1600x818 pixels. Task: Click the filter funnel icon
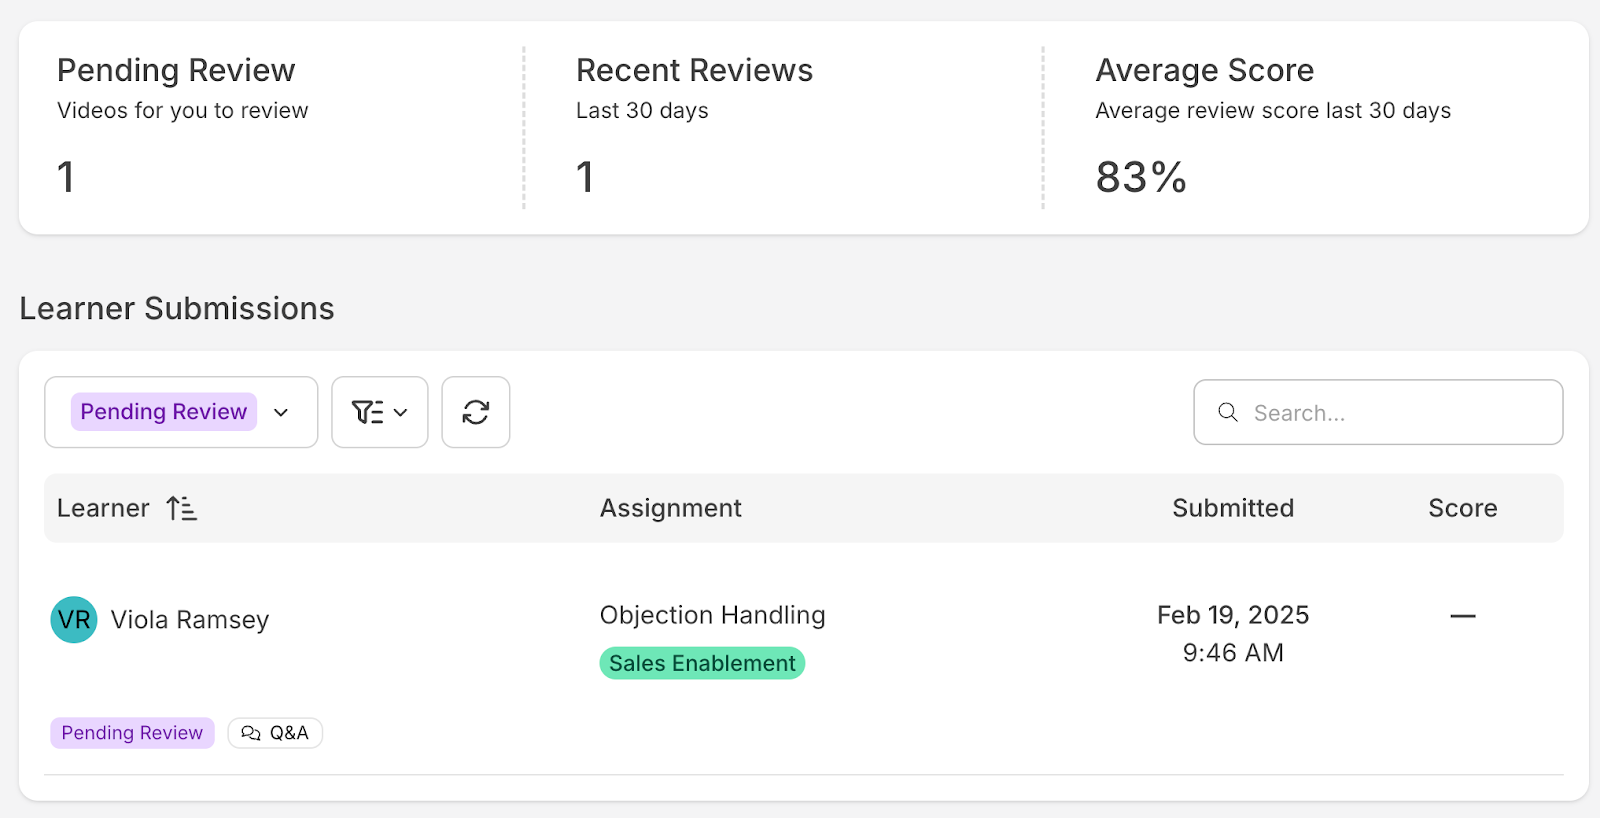[x=367, y=412]
